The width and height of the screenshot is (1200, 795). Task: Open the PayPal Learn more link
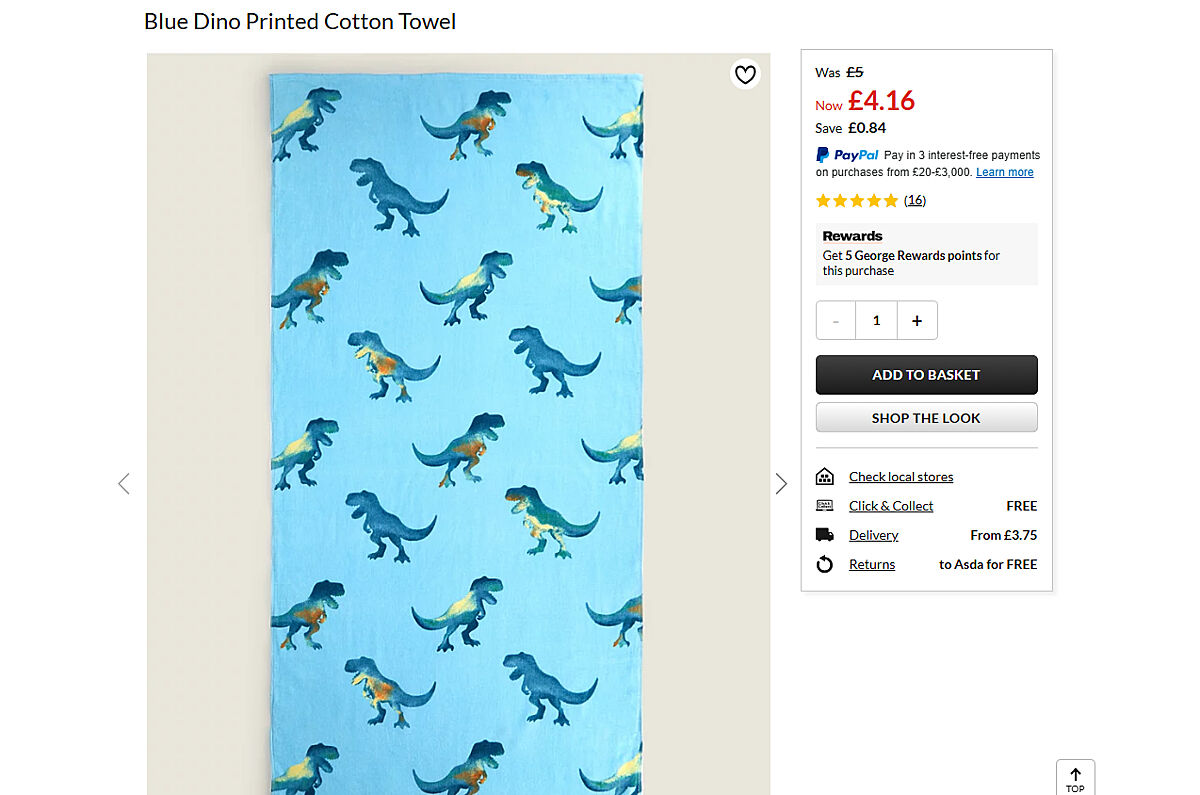pyautogui.click(x=1004, y=172)
